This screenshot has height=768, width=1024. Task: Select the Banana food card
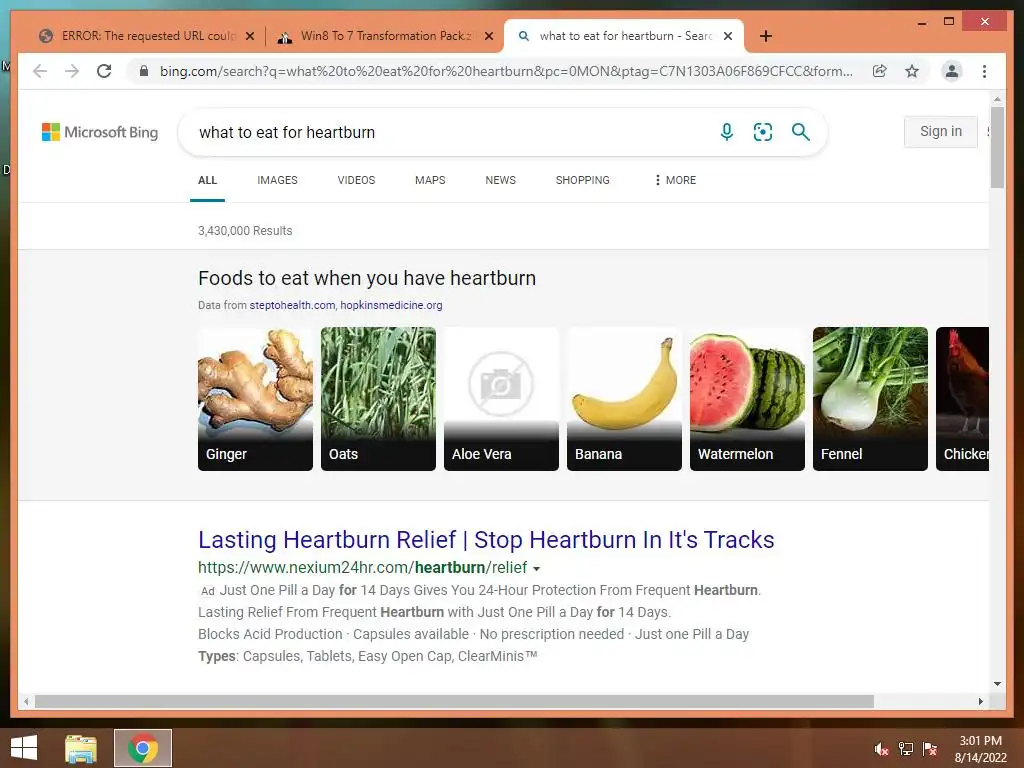(624, 398)
